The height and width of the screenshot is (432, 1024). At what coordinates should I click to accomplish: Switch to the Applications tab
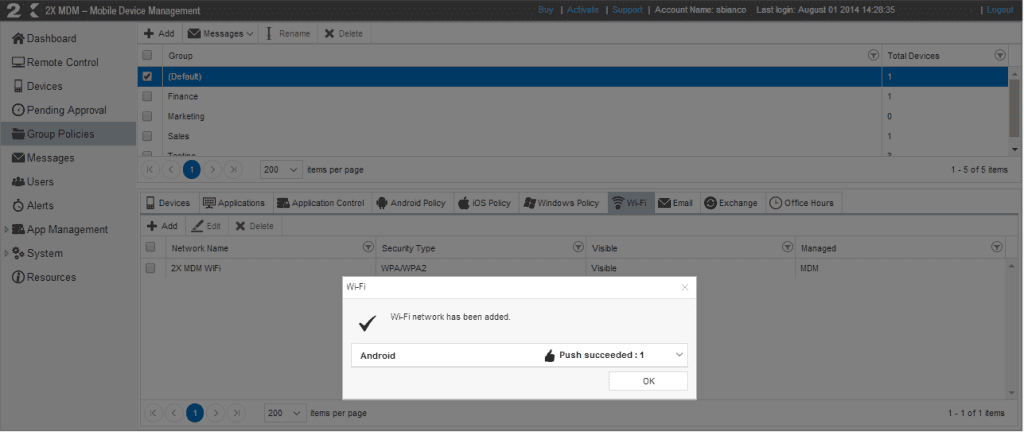234,203
